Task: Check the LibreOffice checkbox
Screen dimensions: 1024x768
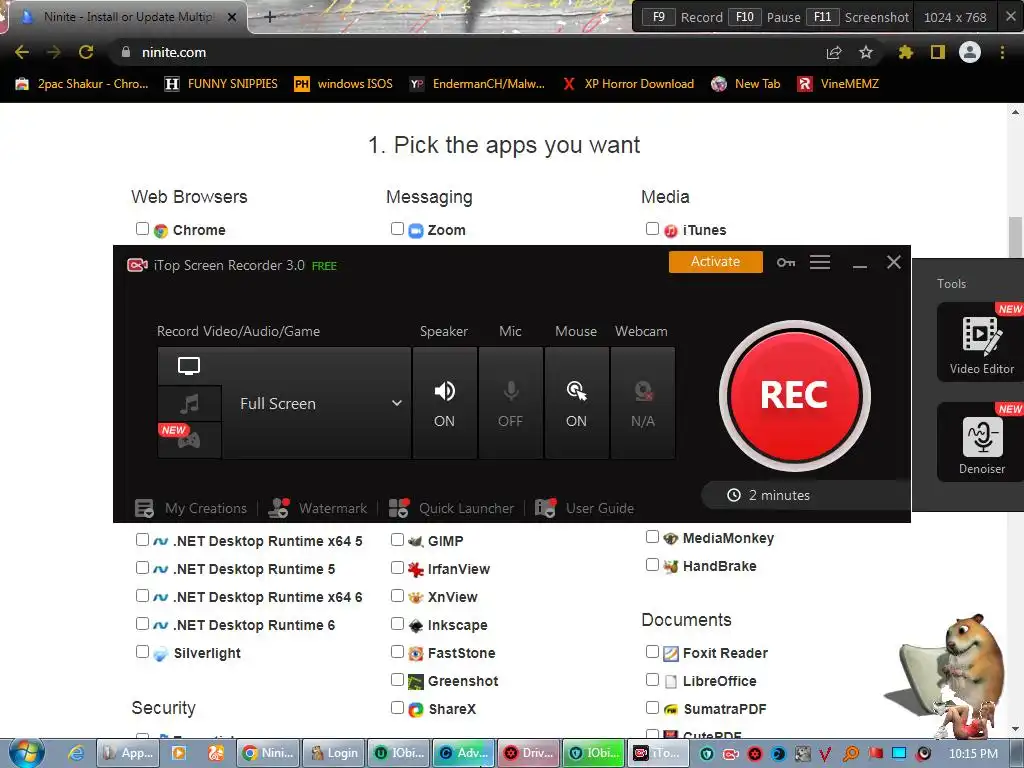Action: [652, 680]
